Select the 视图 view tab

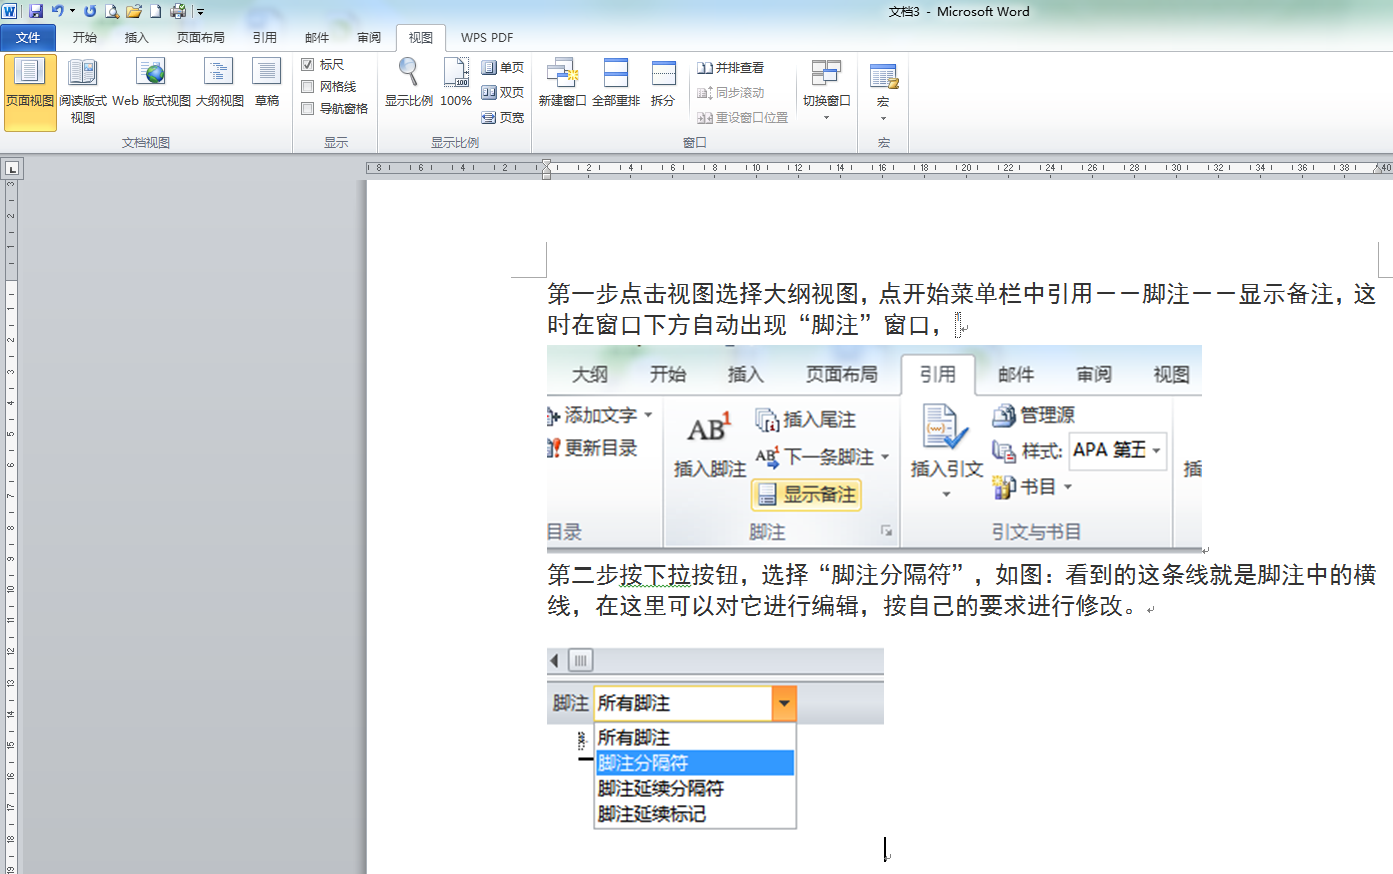click(421, 38)
